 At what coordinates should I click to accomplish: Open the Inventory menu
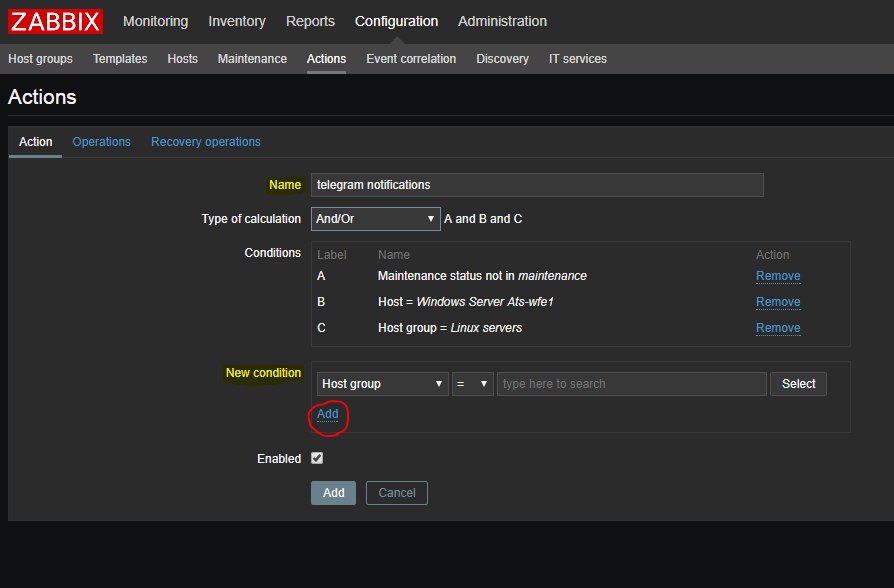[237, 21]
